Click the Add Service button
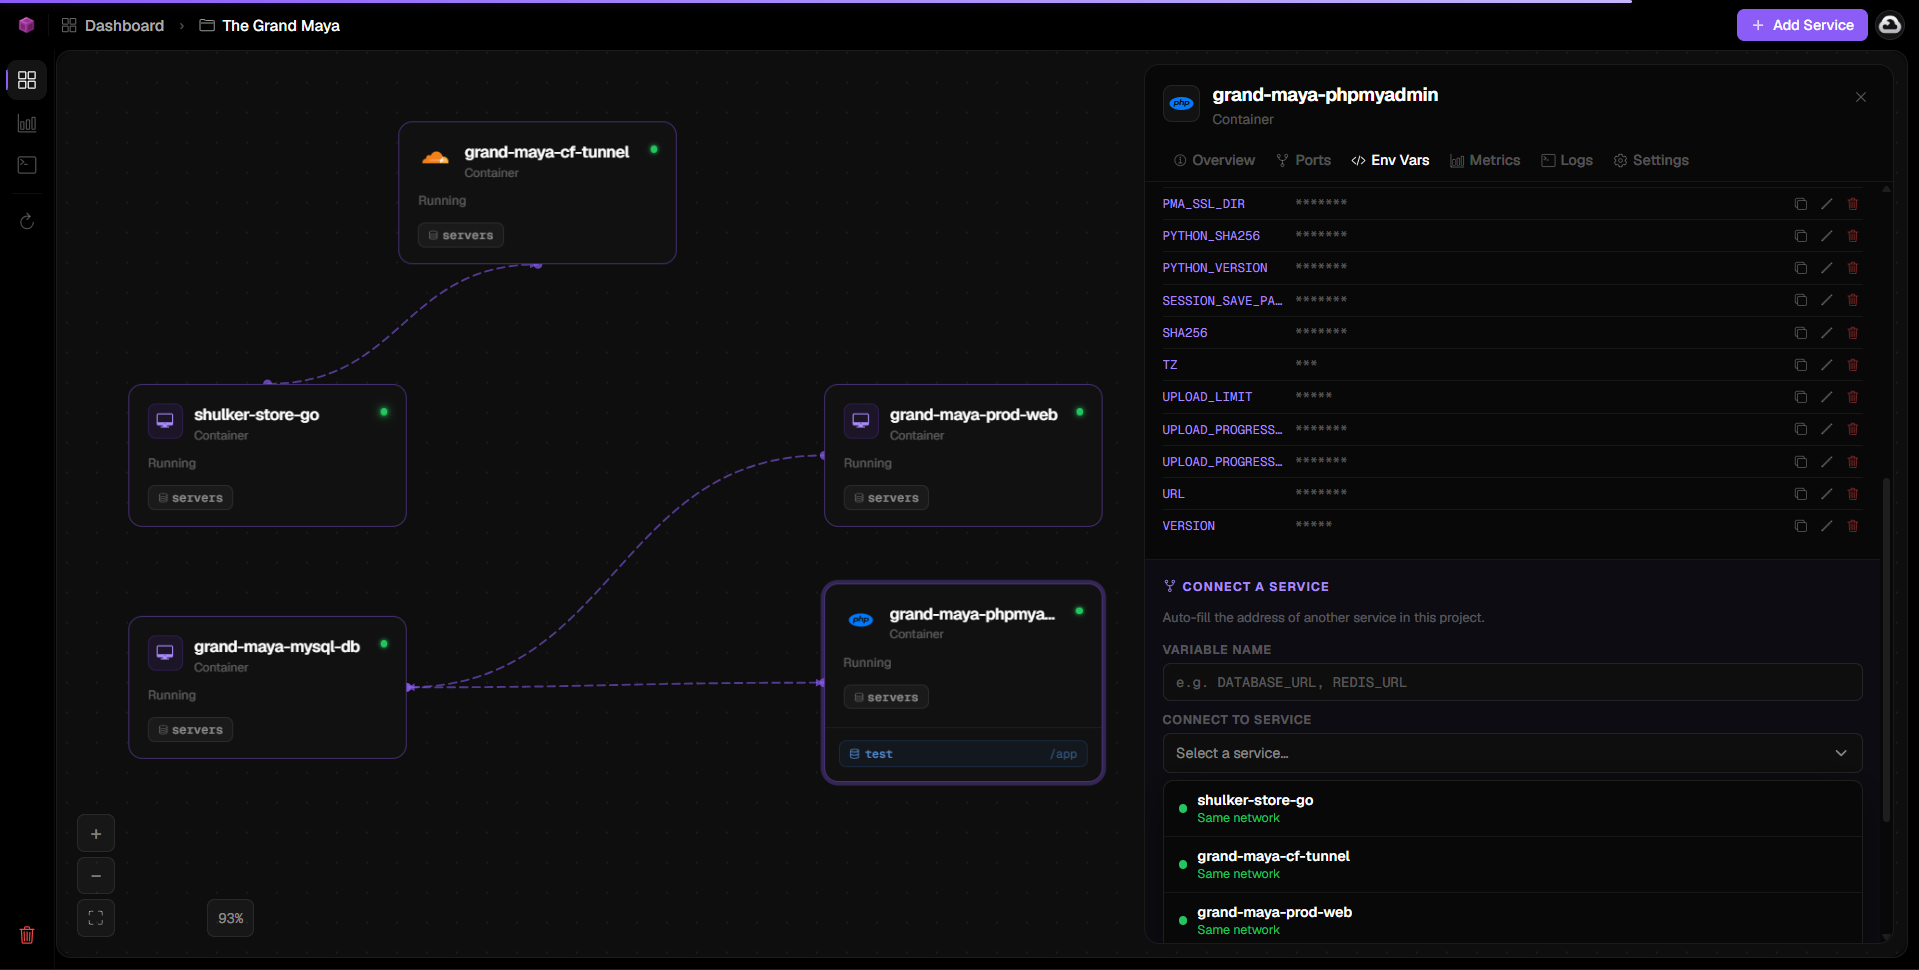 (x=1802, y=25)
